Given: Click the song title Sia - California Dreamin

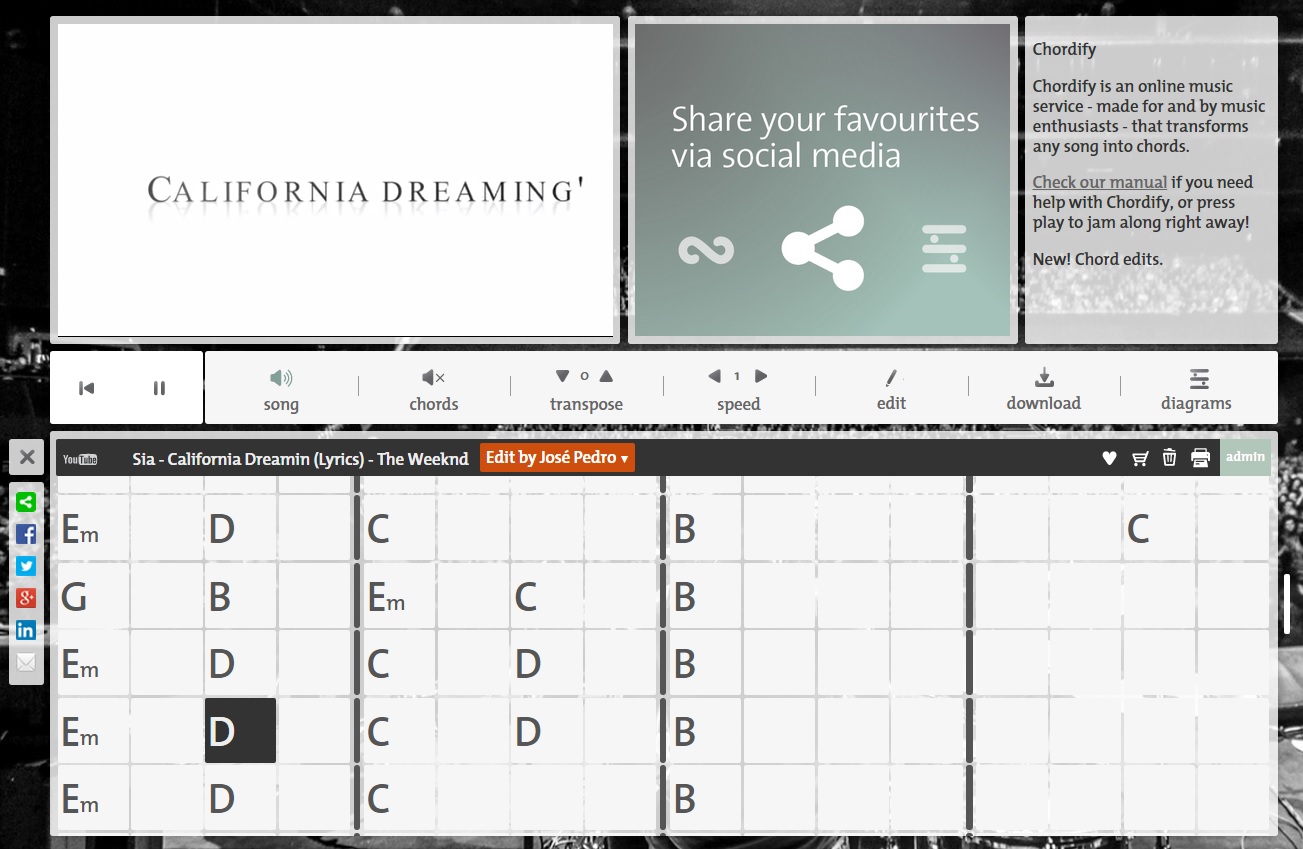Looking at the screenshot, I should (x=300, y=459).
